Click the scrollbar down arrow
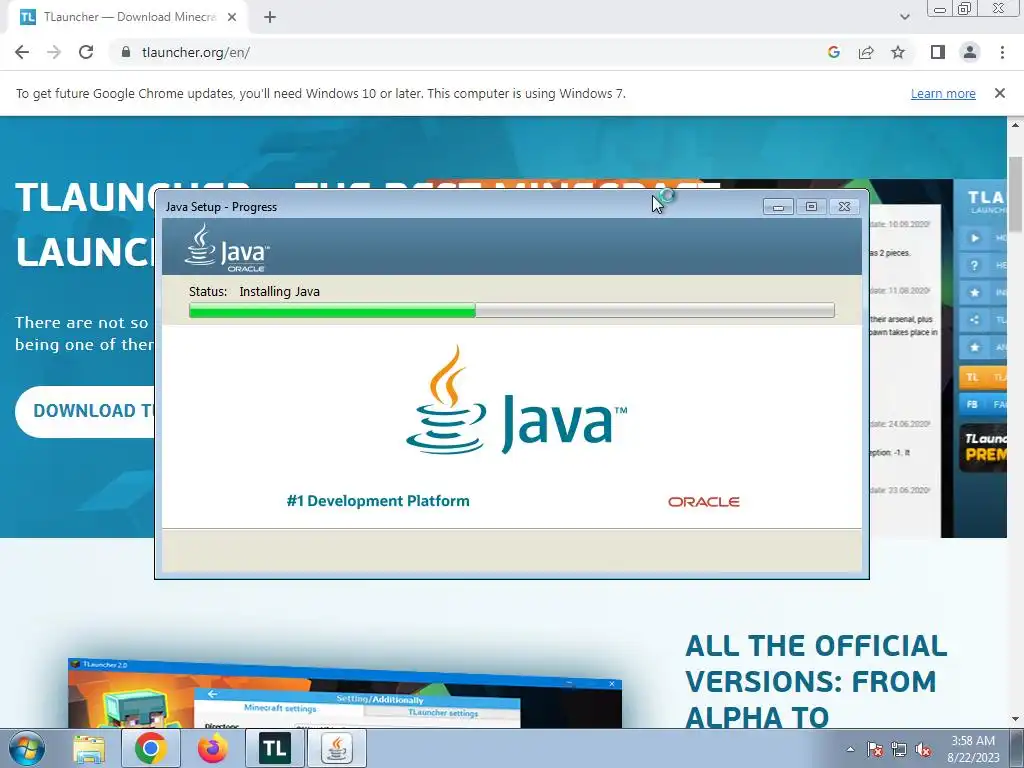This screenshot has width=1024, height=768. click(1016, 719)
